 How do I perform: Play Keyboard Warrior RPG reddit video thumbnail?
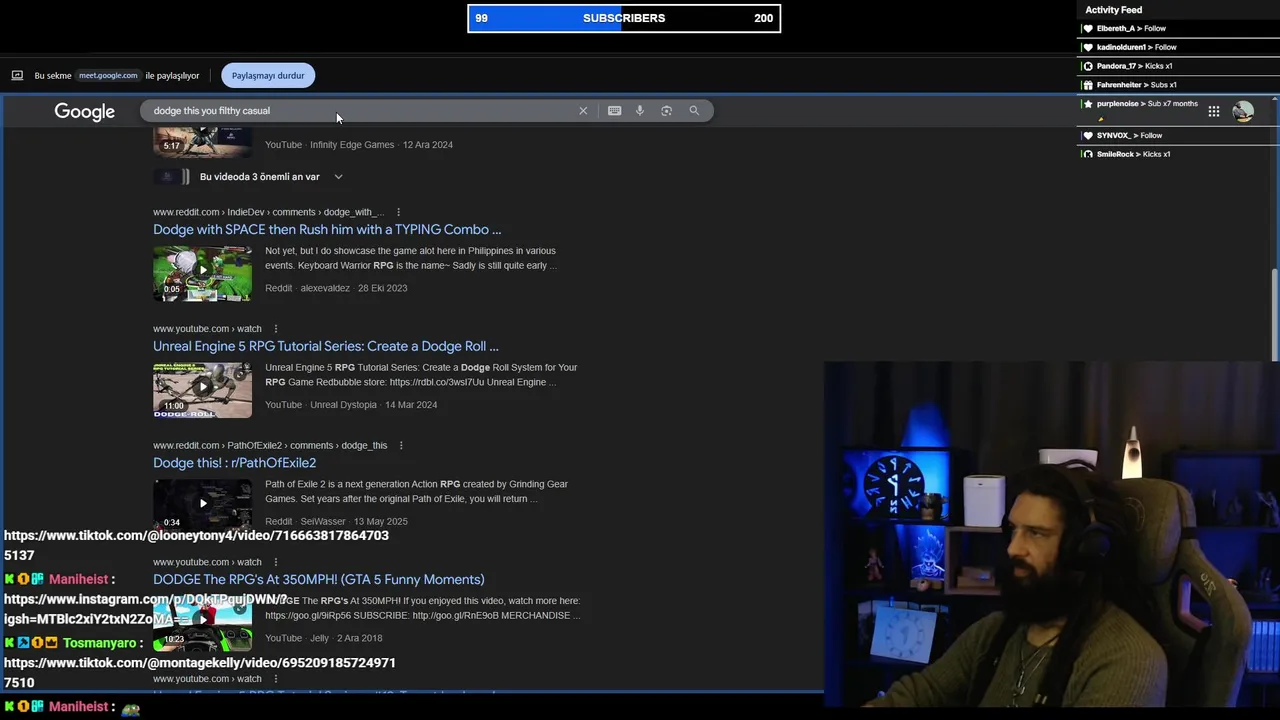tap(202, 272)
